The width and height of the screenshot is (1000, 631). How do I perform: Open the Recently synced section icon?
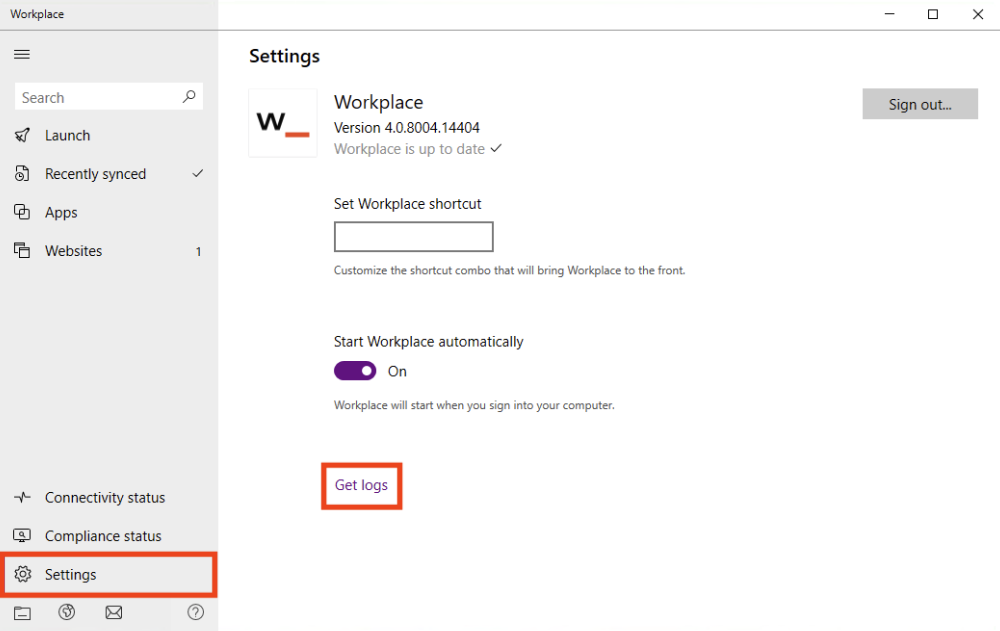22,173
